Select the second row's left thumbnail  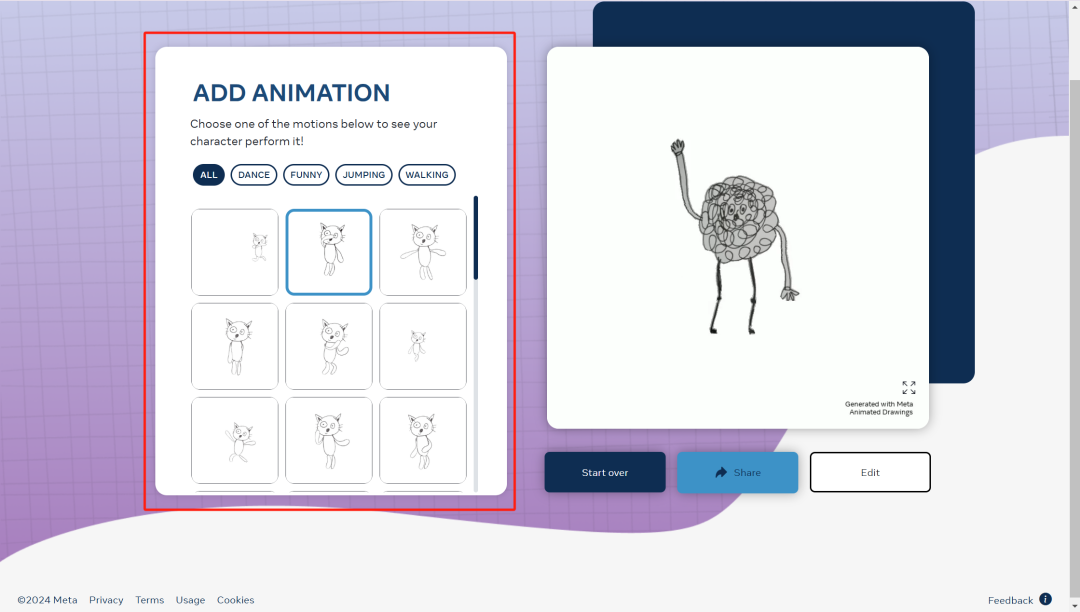[235, 346]
